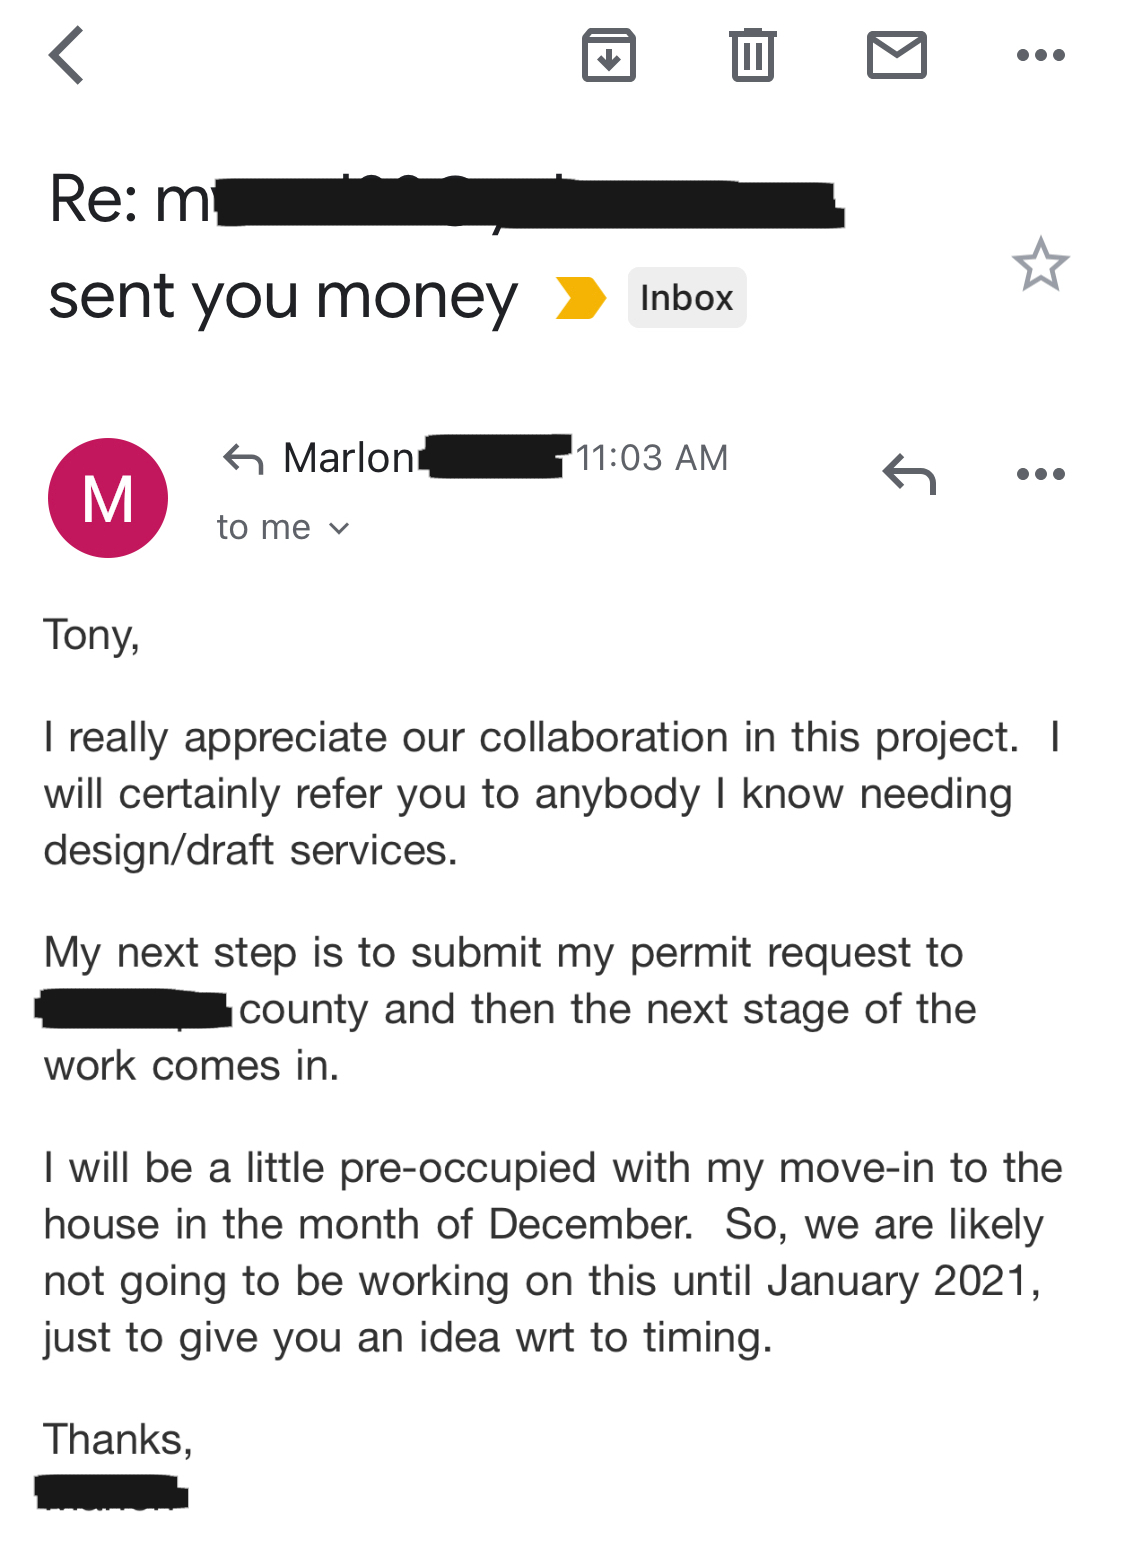Tap the 11:03 AM timestamp
Screen dimensions: 1125x1560
pos(652,458)
